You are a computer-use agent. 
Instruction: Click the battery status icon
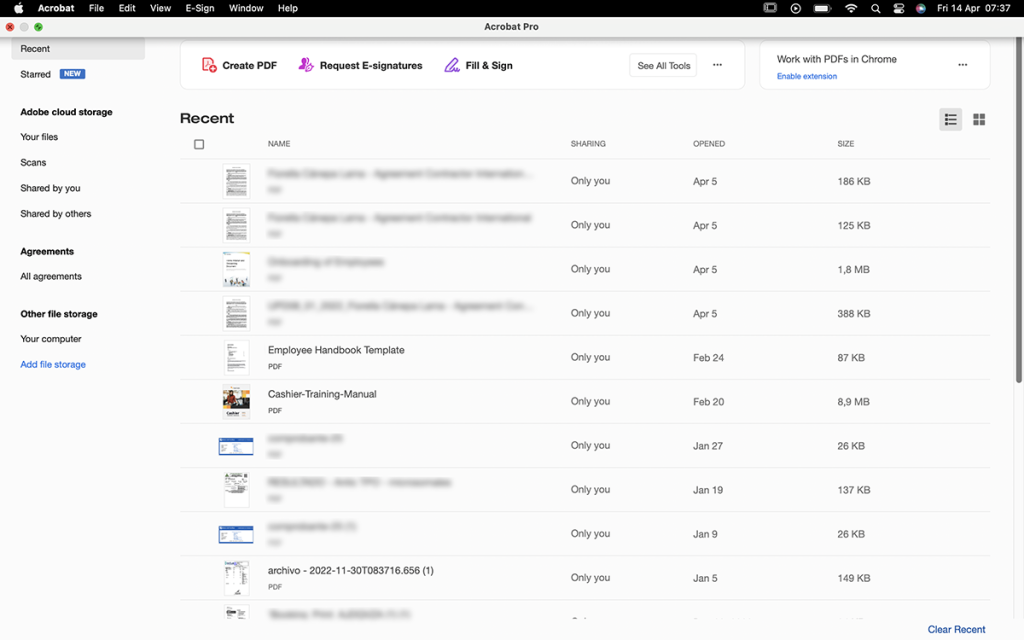[x=822, y=8]
